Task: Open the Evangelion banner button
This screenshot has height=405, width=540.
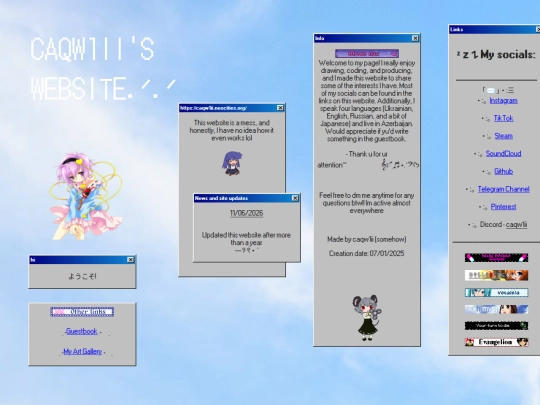Action: pos(496,342)
